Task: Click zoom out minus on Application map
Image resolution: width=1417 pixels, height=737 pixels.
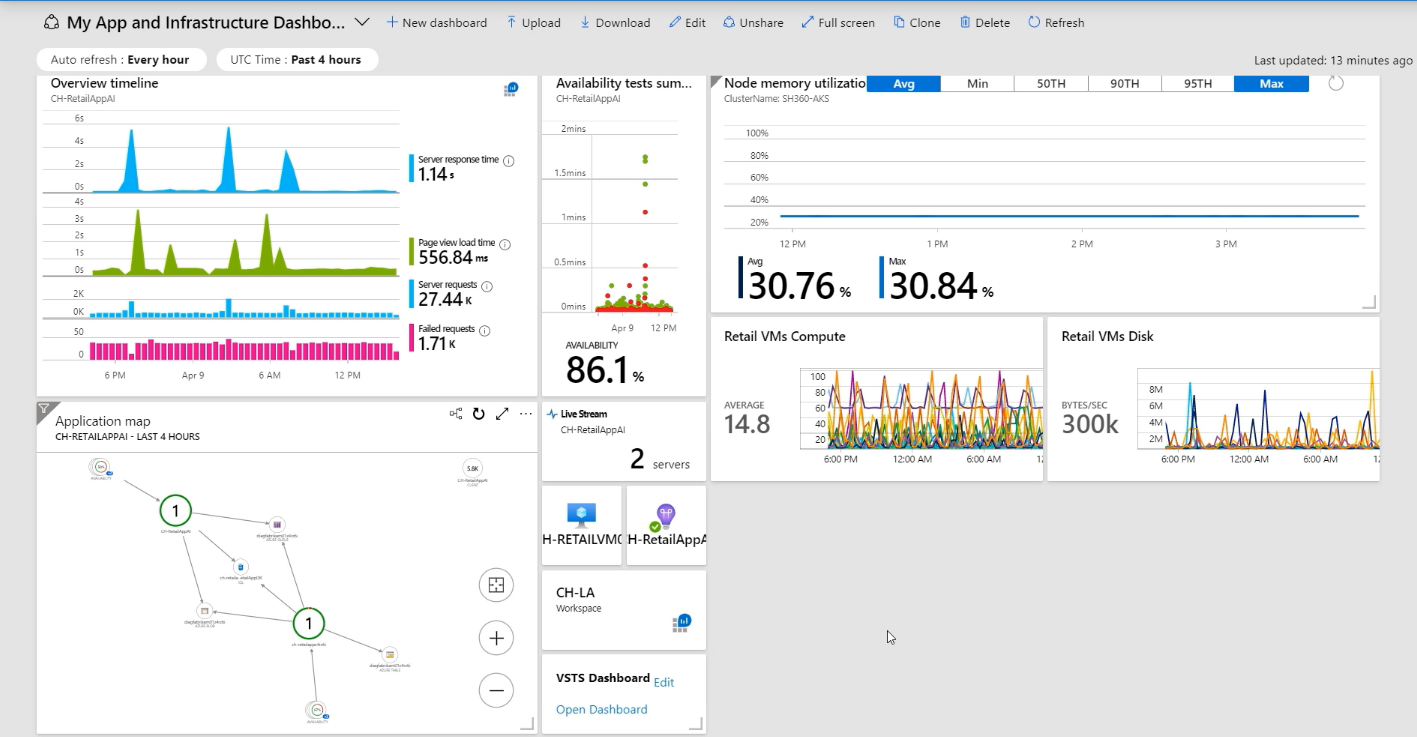Action: pos(496,690)
